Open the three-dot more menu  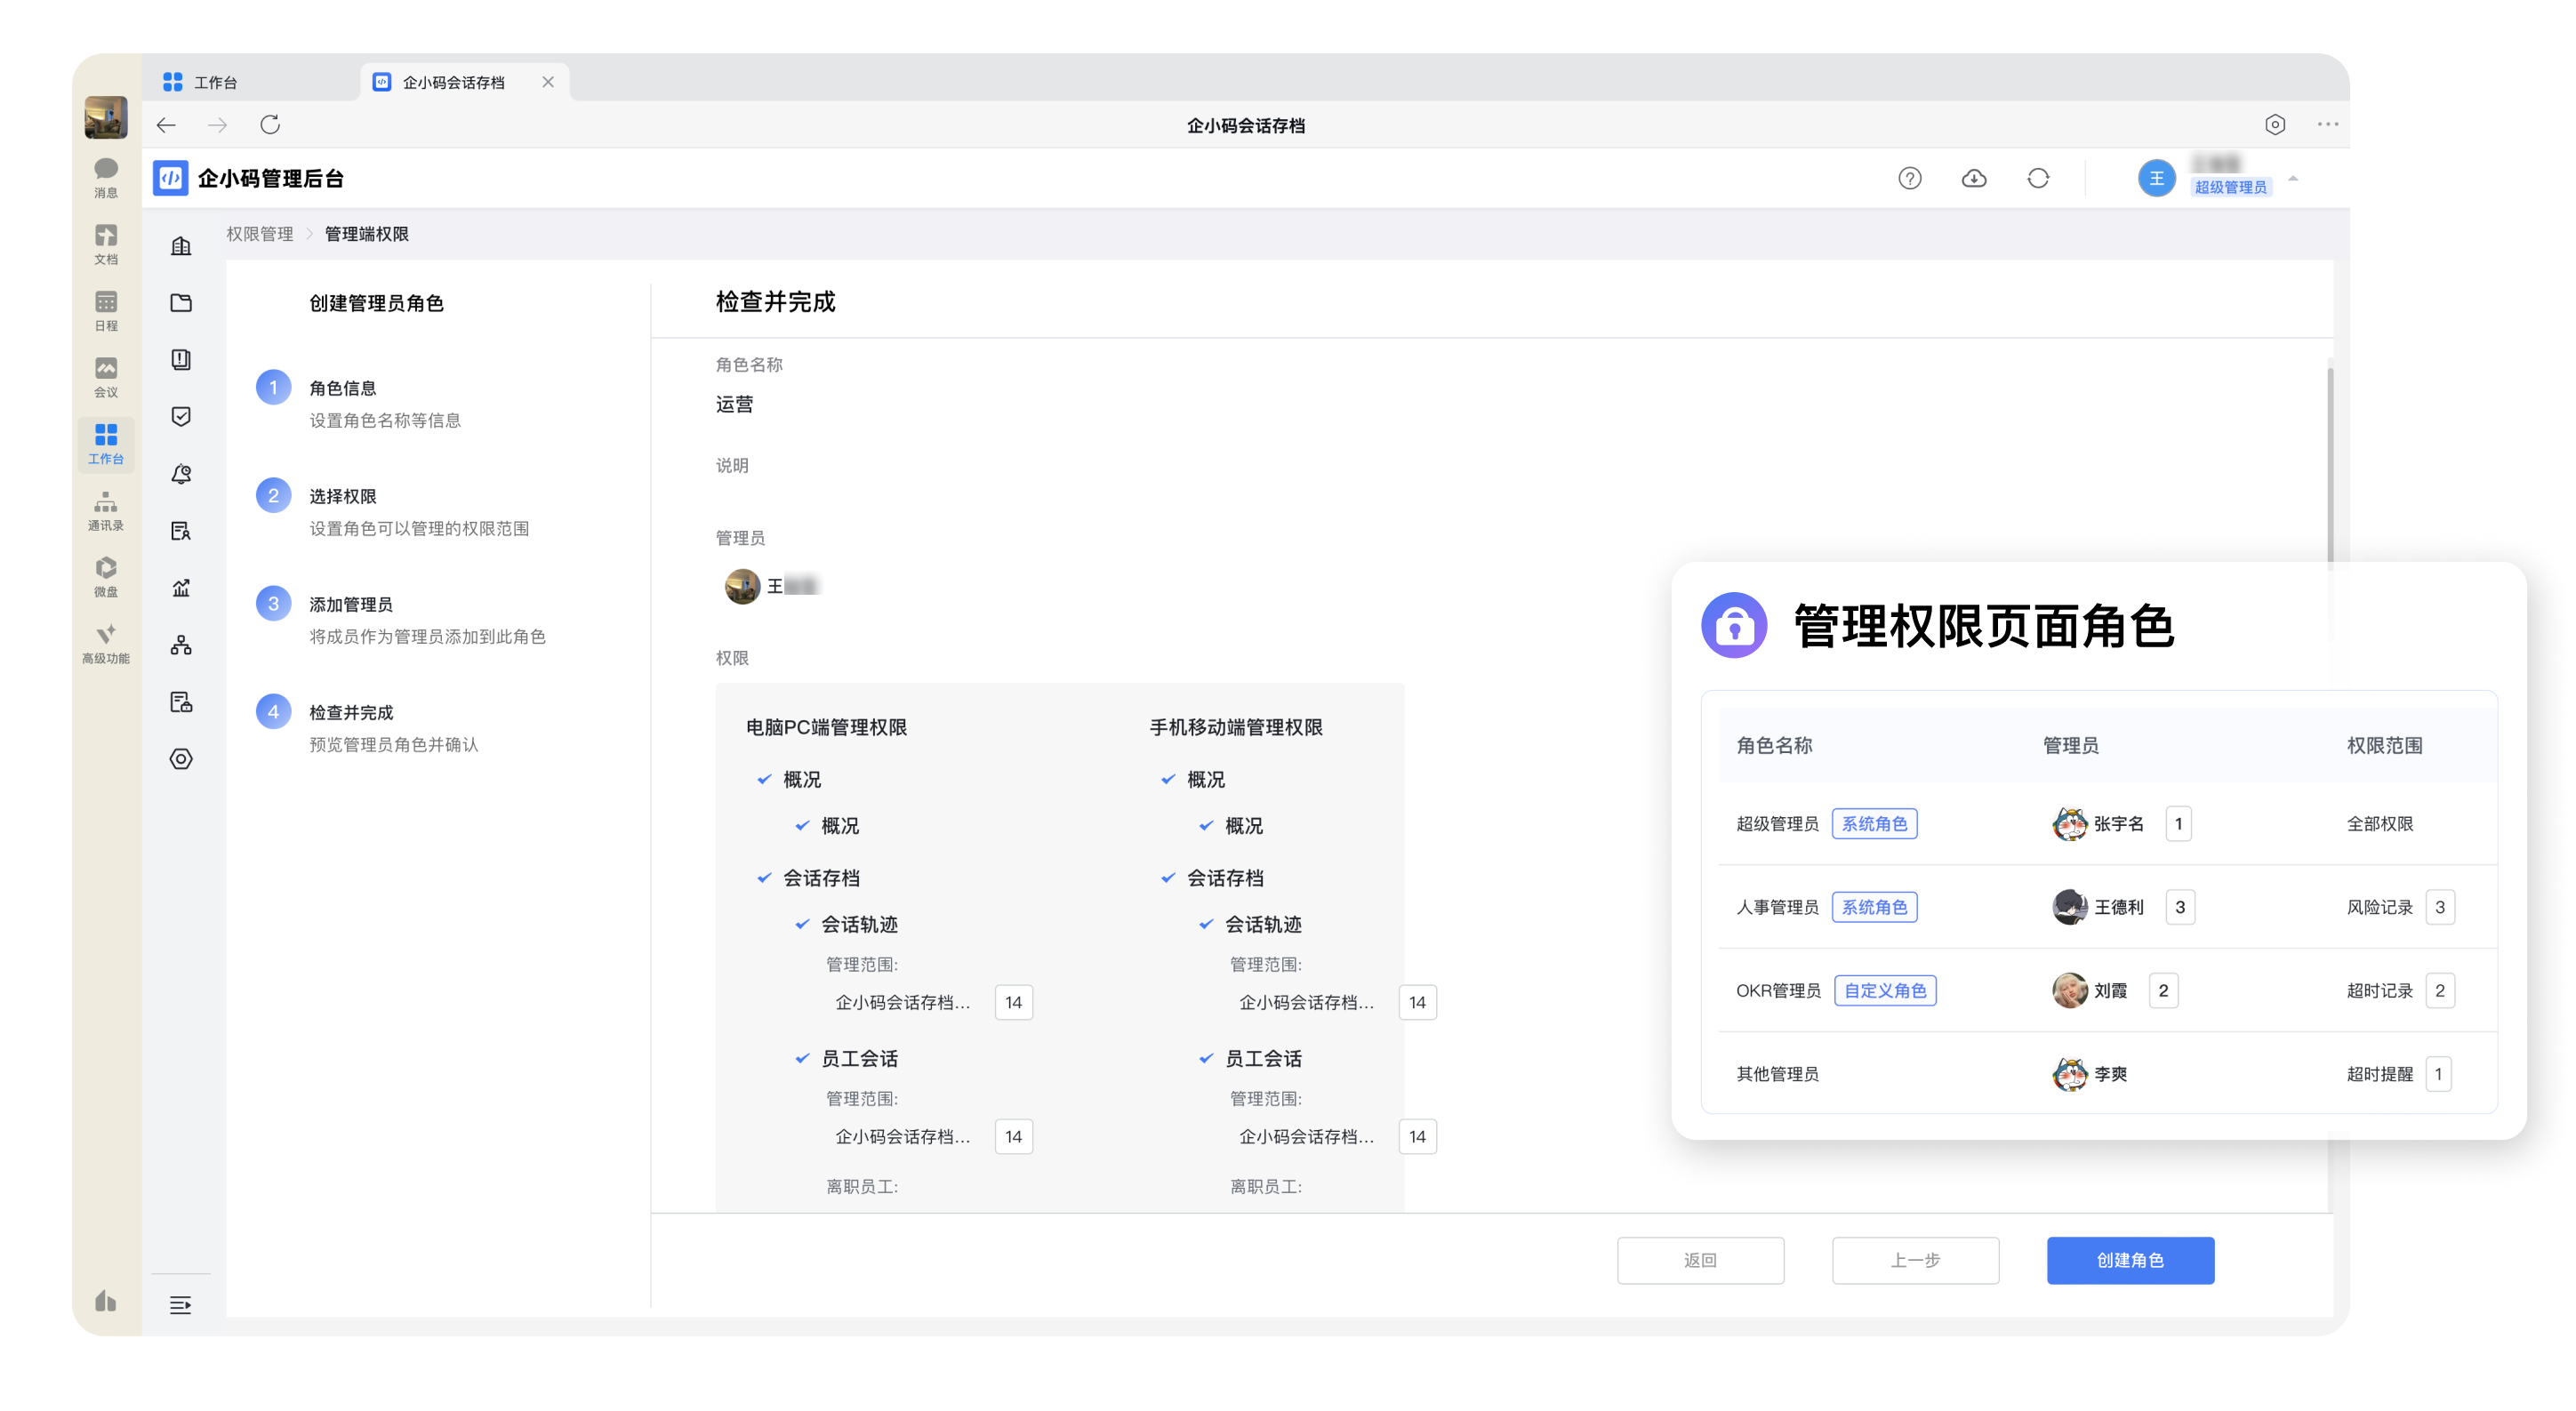click(2328, 124)
